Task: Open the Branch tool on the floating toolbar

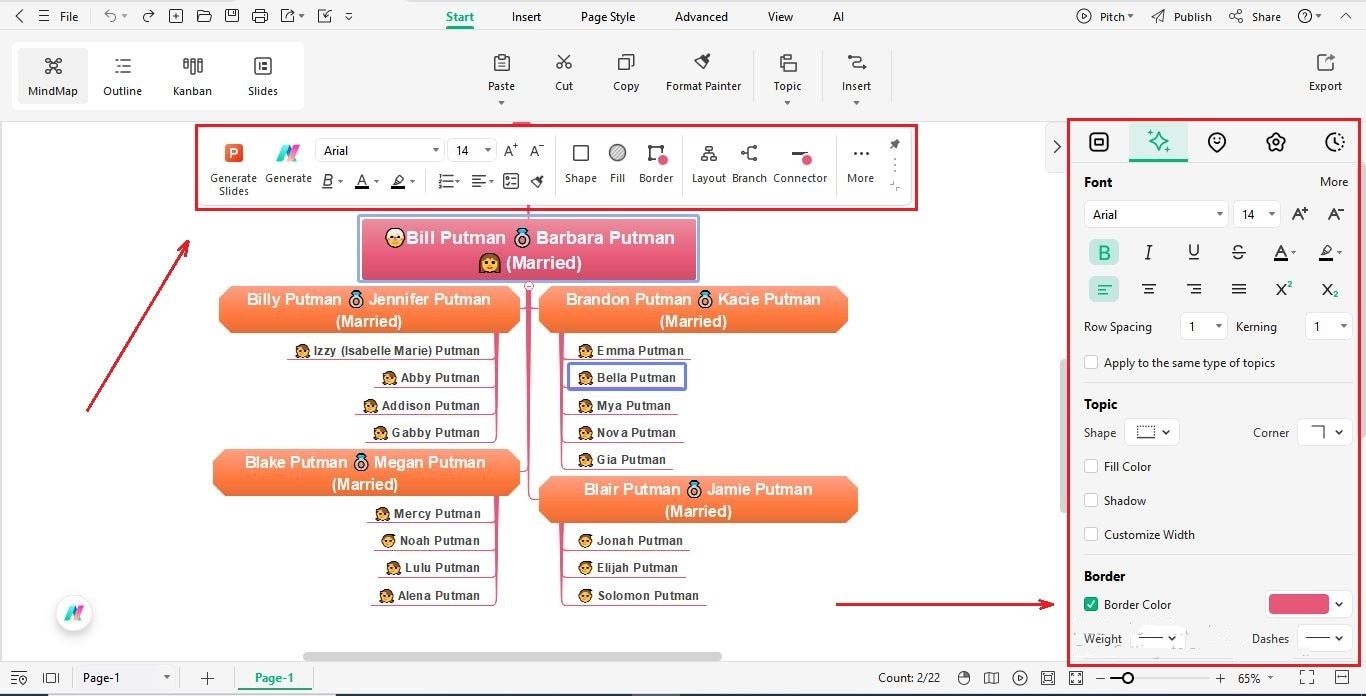Action: pyautogui.click(x=749, y=163)
